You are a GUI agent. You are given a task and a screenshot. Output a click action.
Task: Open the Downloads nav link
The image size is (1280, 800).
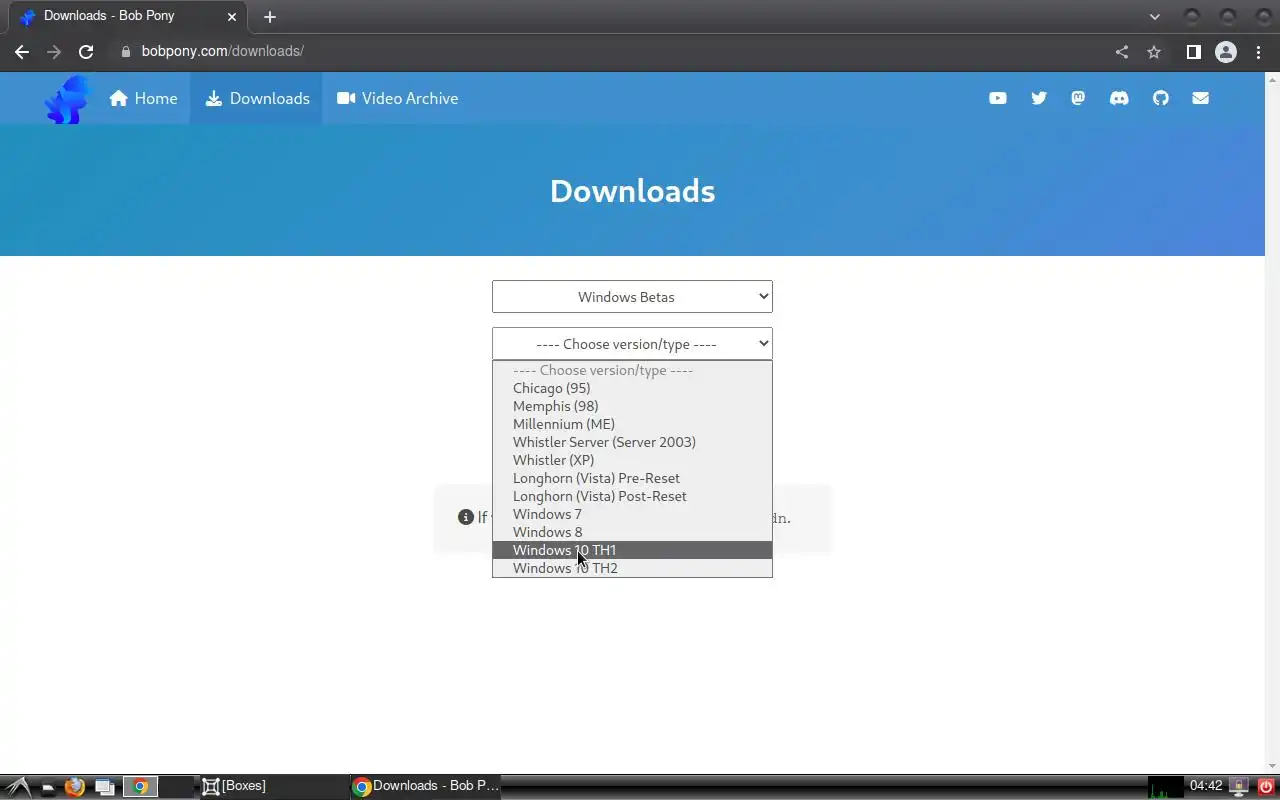257,98
